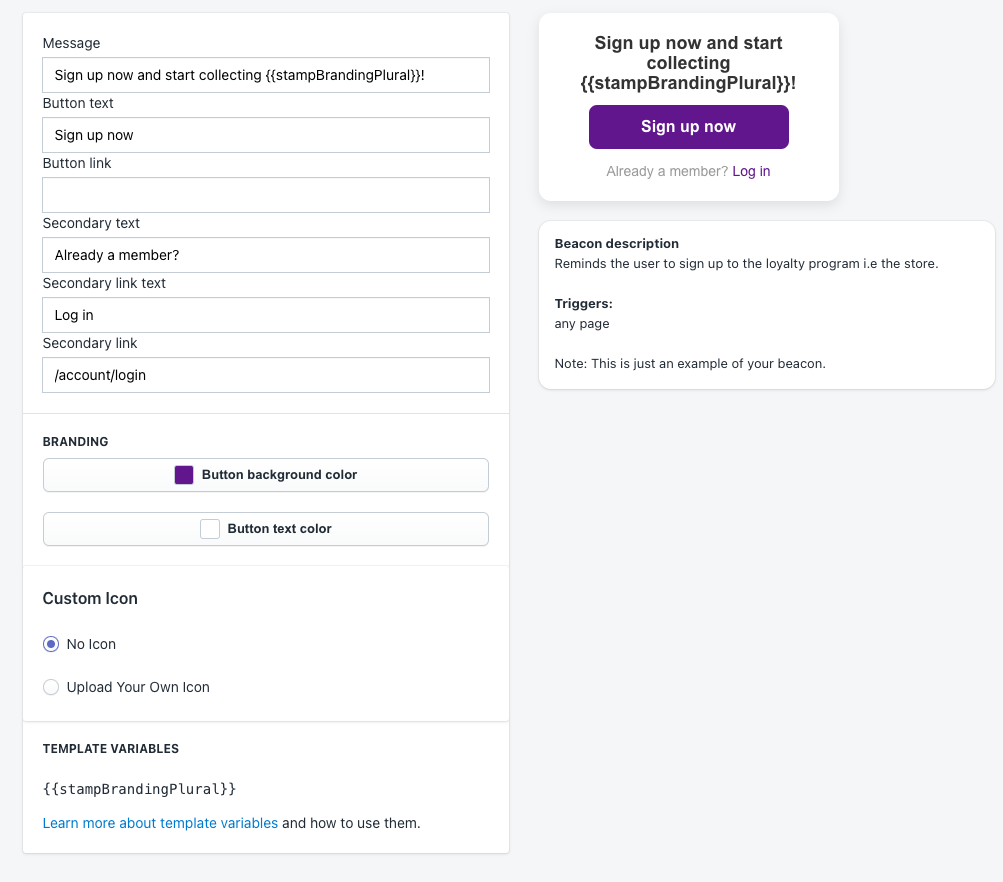Click the beacon preview headline text
The image size is (1003, 882).
click(x=688, y=63)
